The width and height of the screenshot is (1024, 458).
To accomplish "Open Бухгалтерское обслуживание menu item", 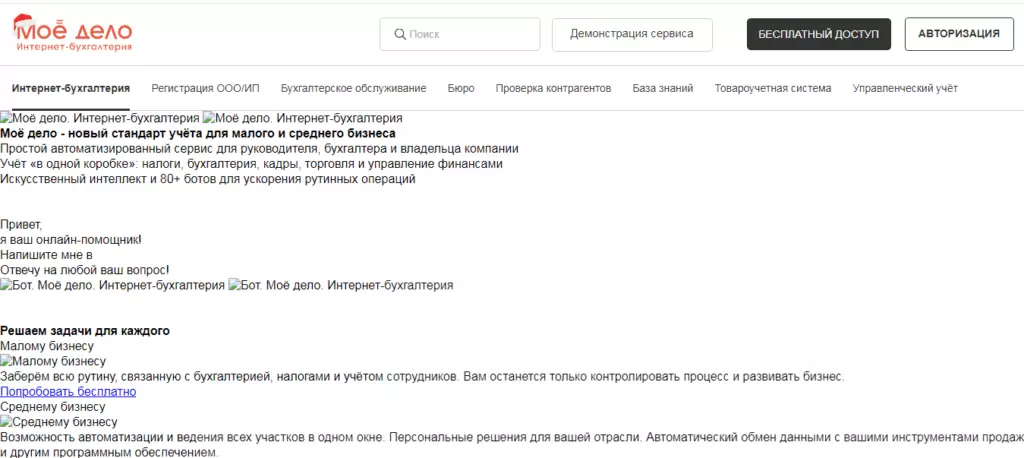I will pyautogui.click(x=353, y=88).
